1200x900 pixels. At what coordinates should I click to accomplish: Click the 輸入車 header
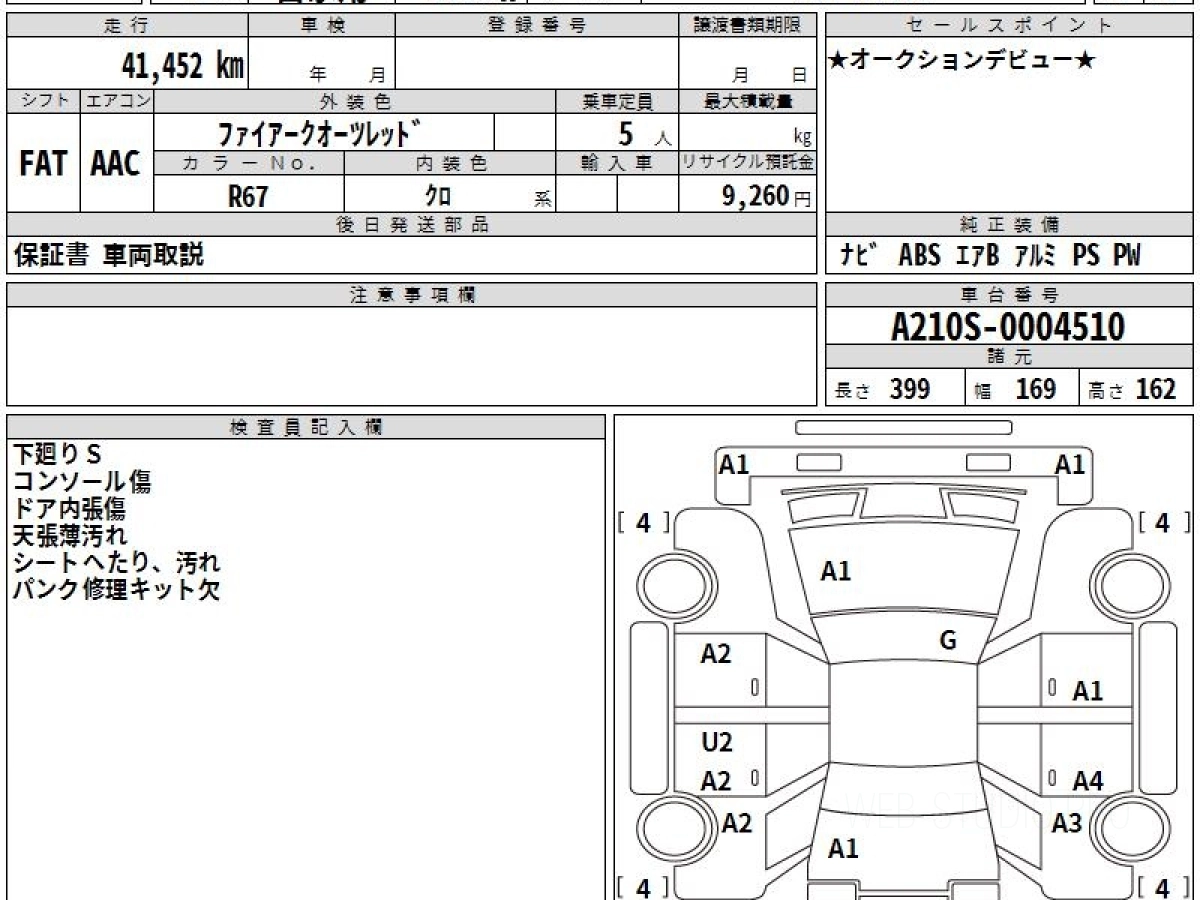(x=617, y=163)
